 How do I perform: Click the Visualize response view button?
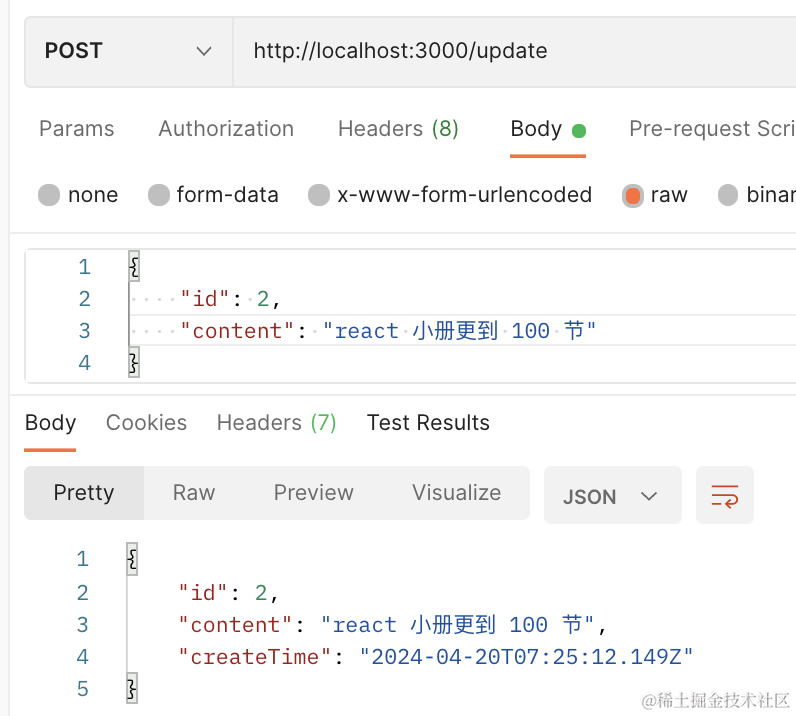point(456,493)
